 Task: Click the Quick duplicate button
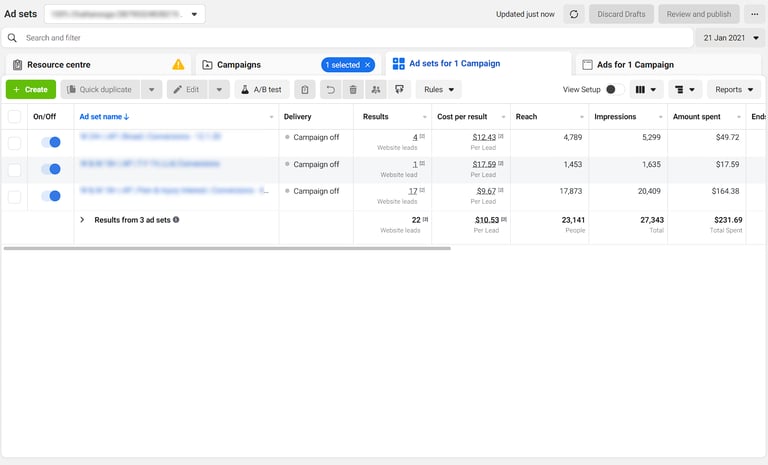pos(100,90)
